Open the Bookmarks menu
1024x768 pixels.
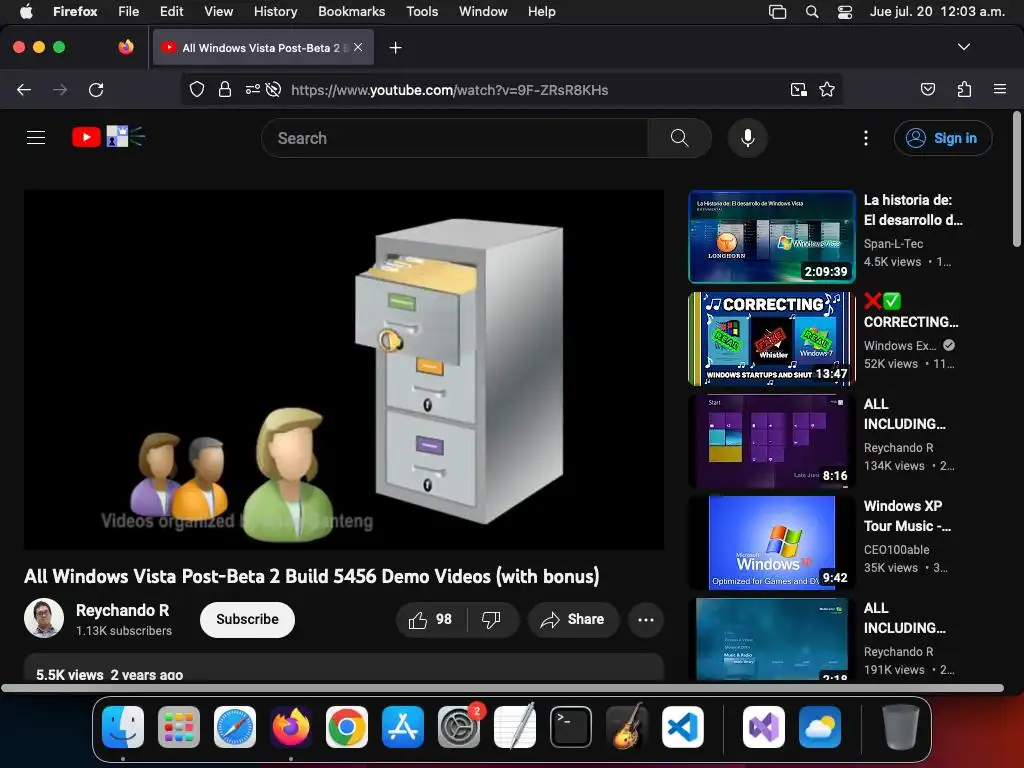click(x=351, y=12)
